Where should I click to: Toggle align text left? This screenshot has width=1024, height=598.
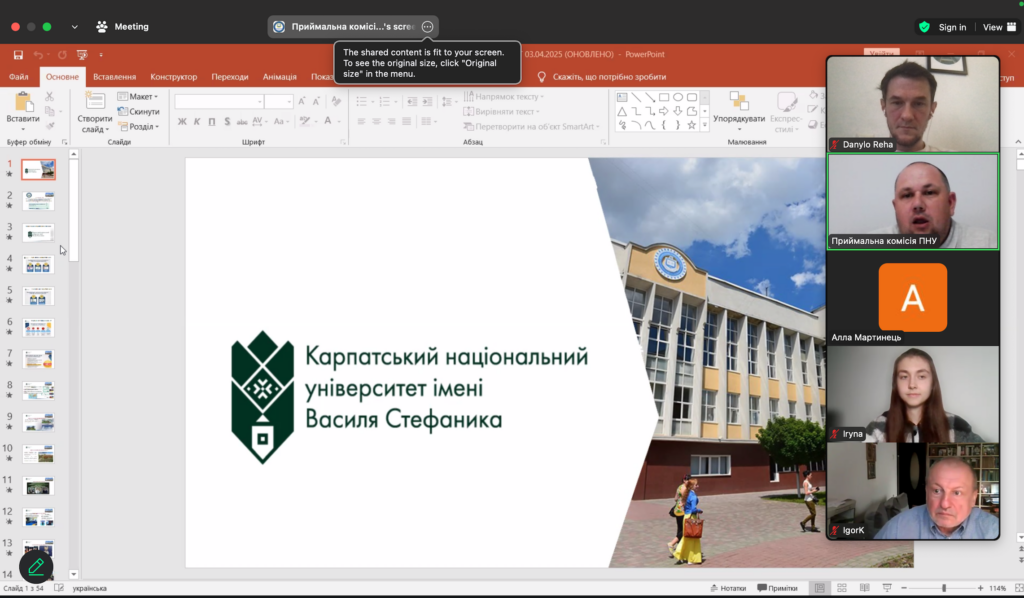point(361,121)
